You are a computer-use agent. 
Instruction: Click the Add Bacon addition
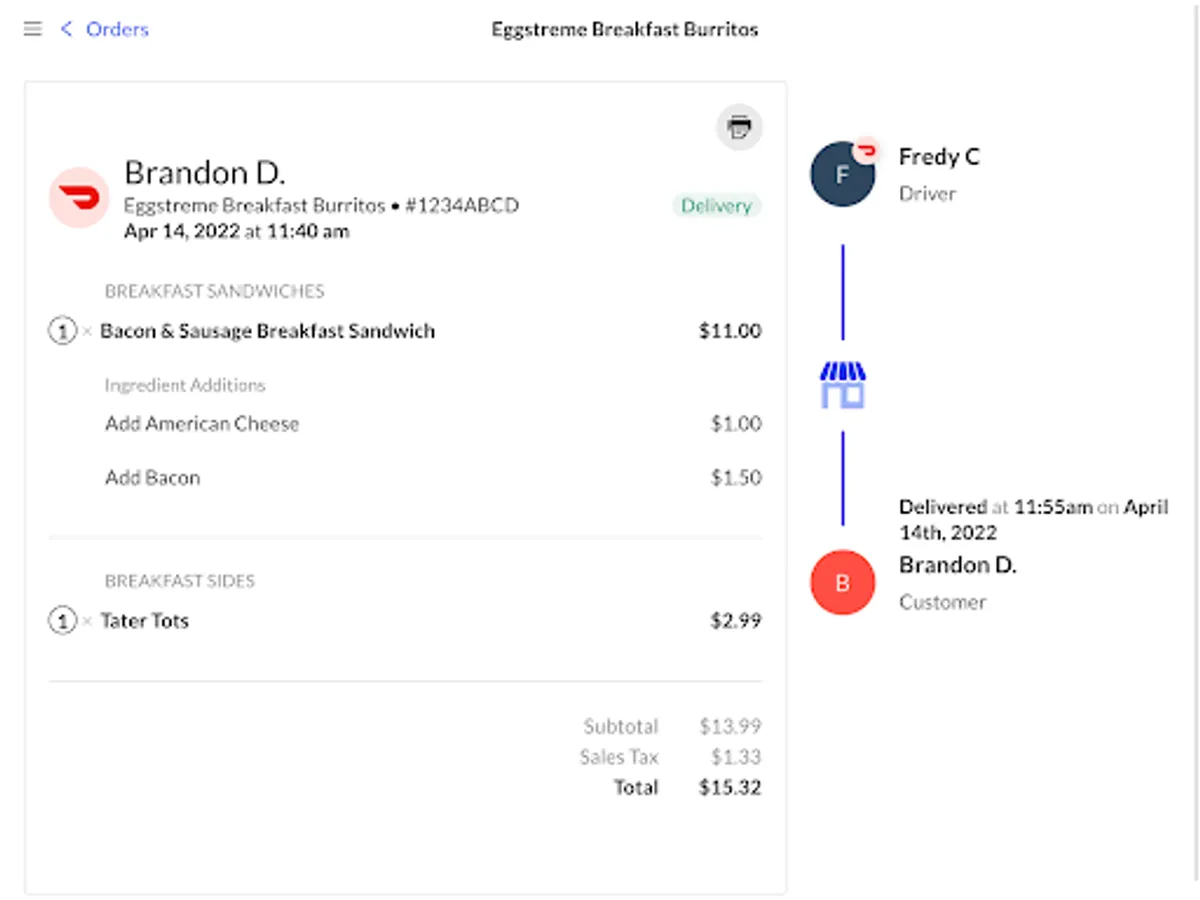point(152,478)
